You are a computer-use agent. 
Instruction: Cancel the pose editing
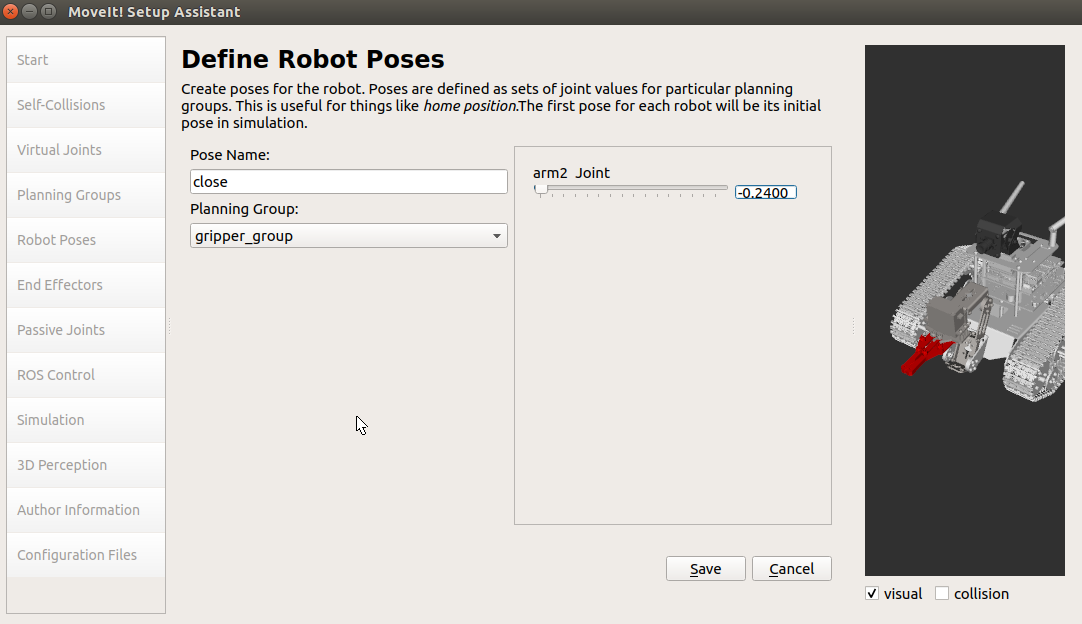791,569
